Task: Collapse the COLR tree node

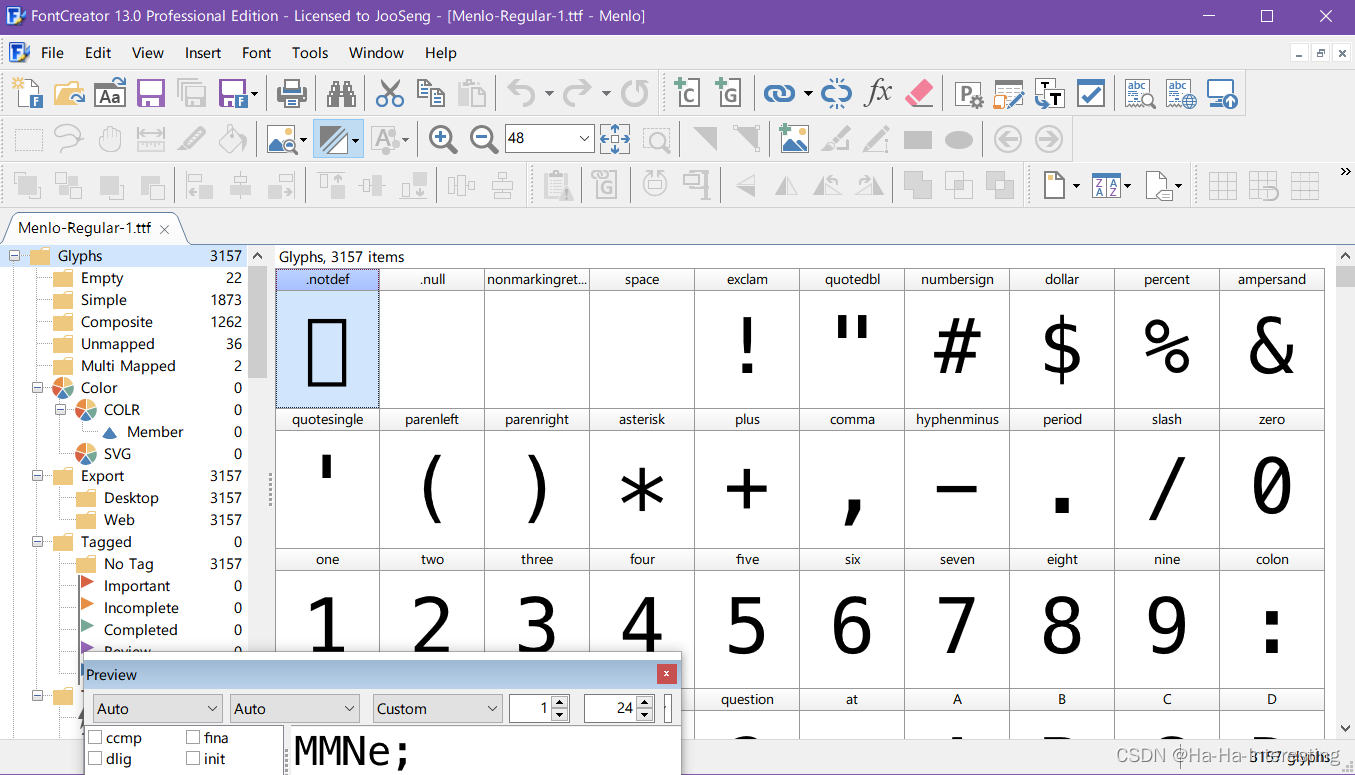Action: [x=61, y=410]
